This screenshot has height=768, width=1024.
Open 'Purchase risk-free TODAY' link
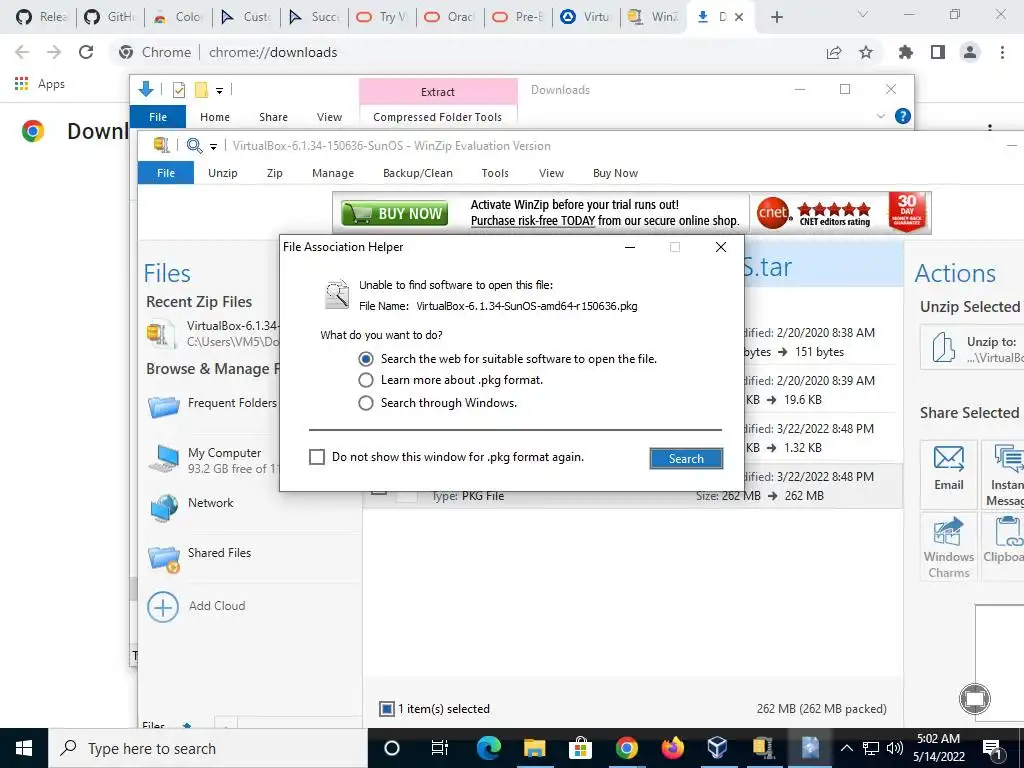click(x=533, y=221)
